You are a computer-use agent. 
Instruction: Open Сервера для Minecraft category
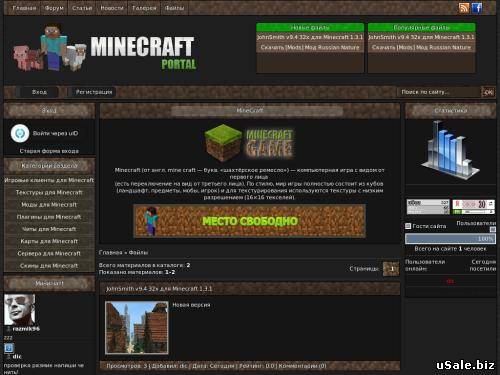(x=49, y=254)
